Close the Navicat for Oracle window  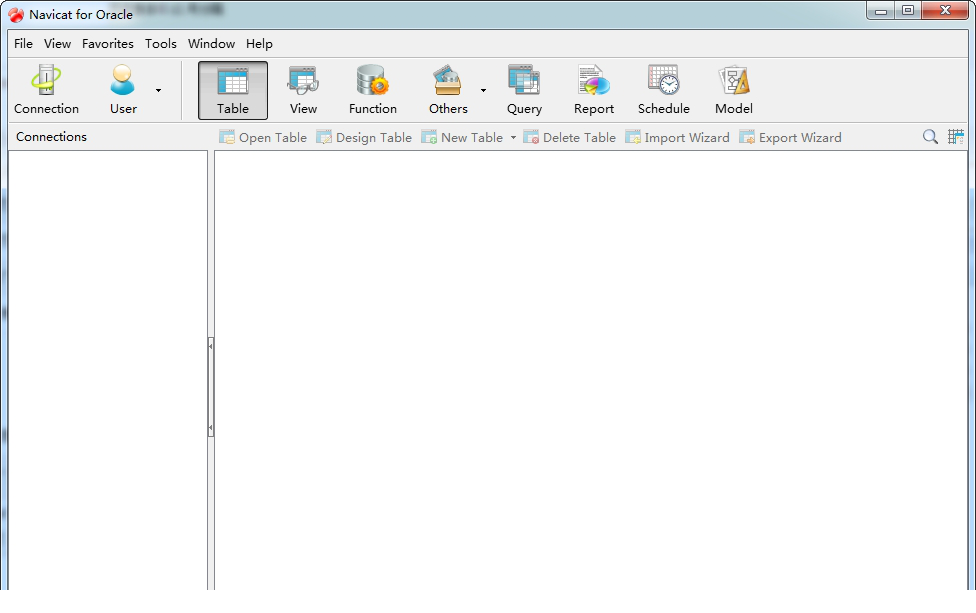pos(945,11)
